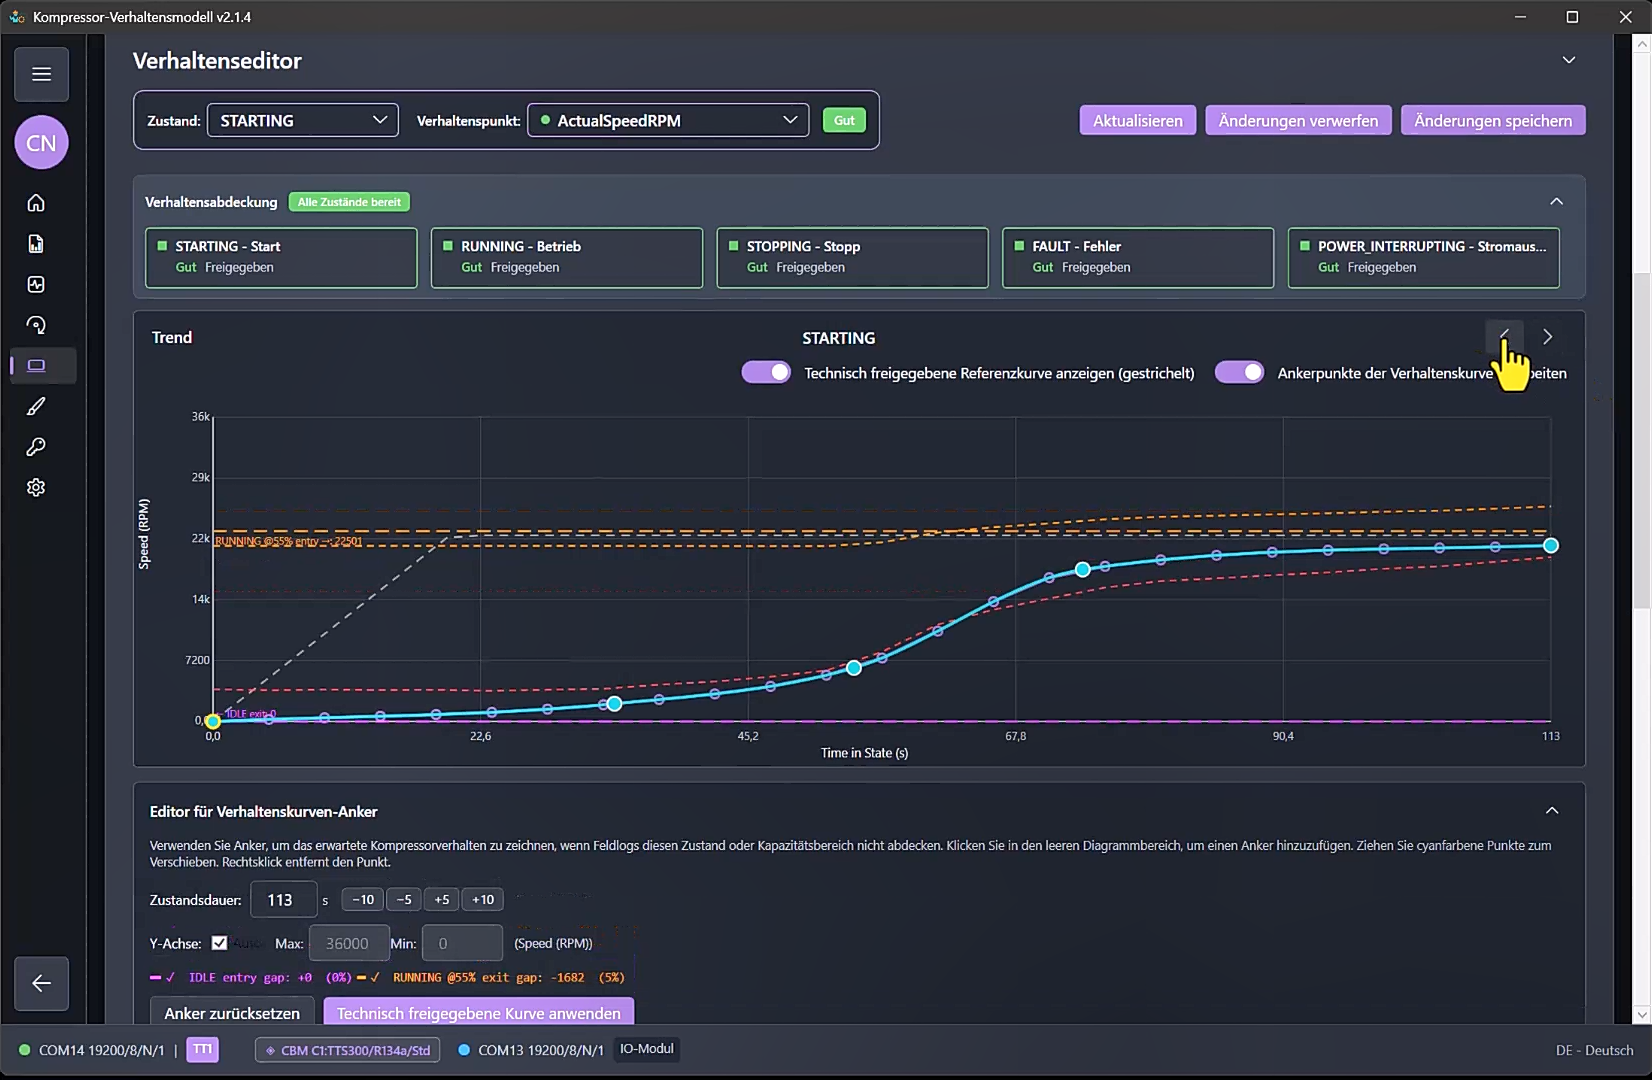This screenshot has height=1080, width=1652.
Task: Click RUNNING @55% entry label on chart
Action: tap(289, 541)
